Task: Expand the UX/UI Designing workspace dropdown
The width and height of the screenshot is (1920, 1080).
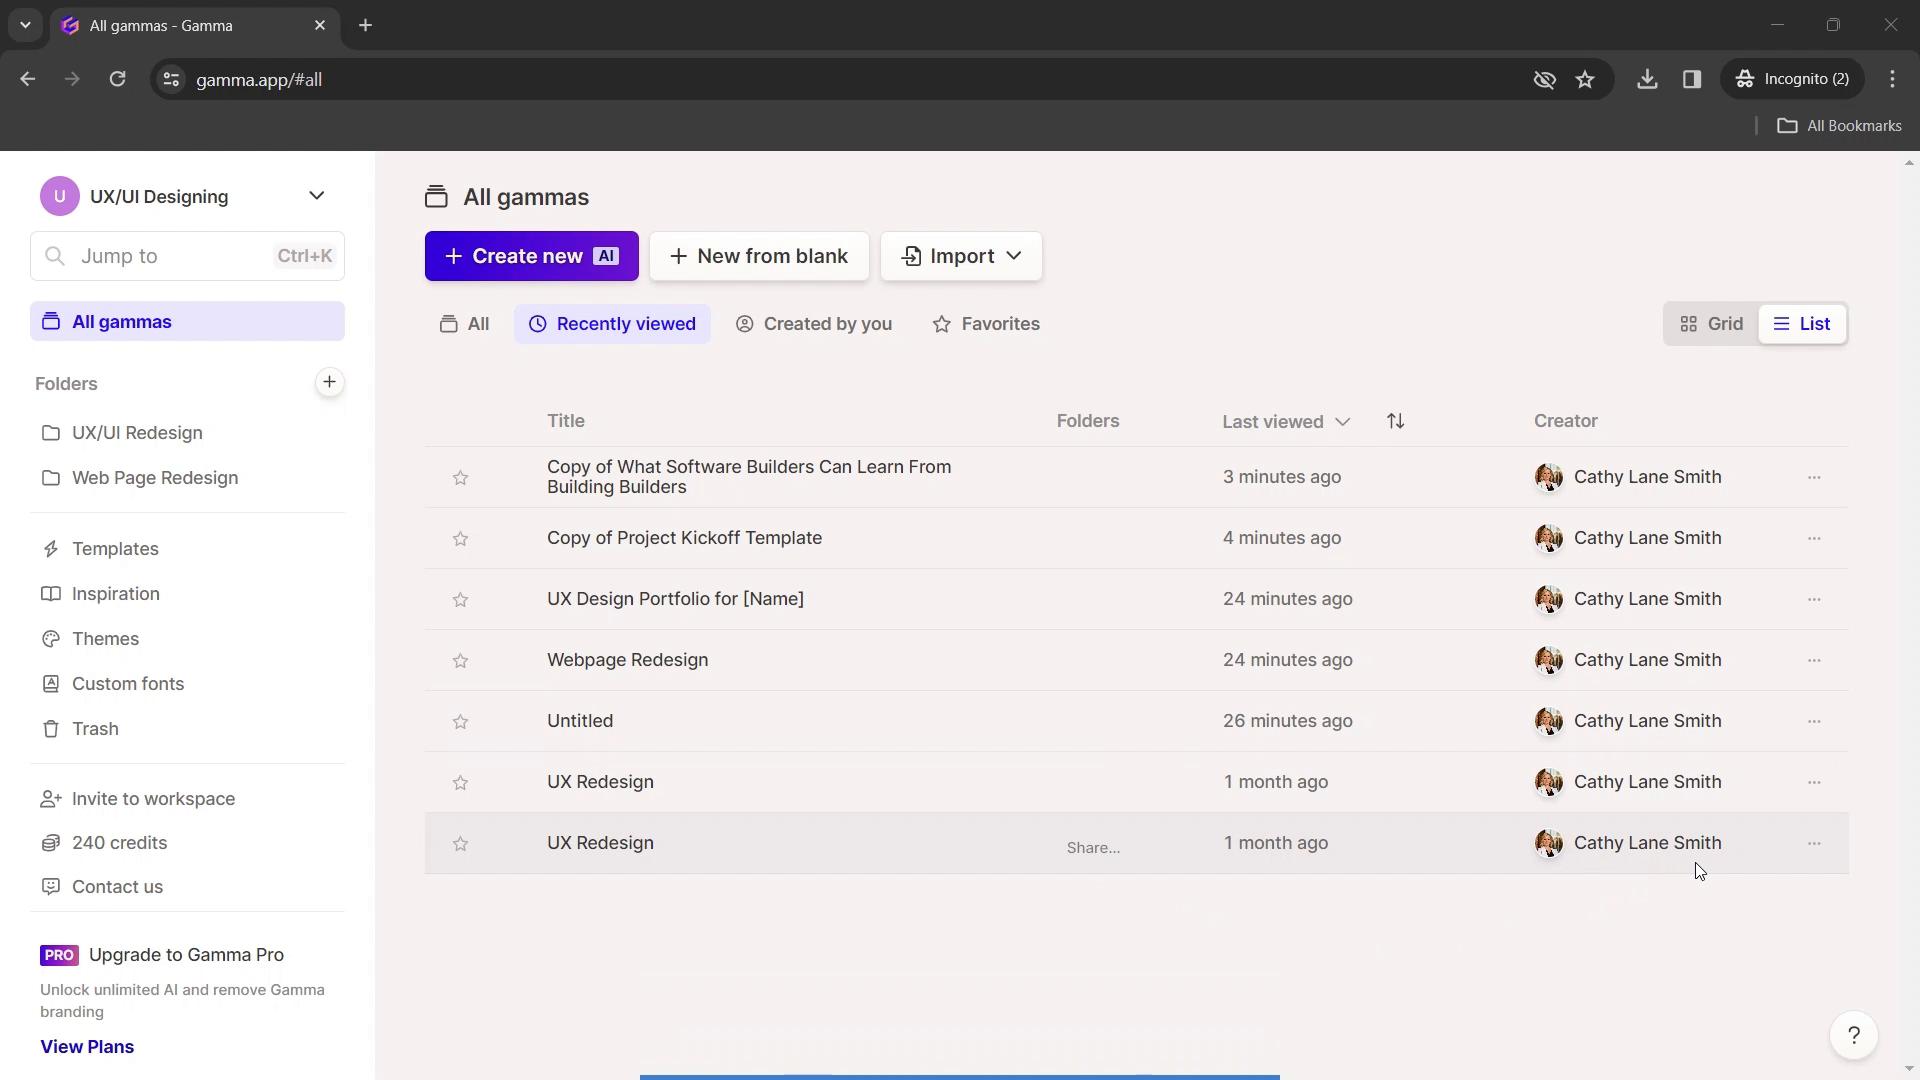Action: pyautogui.click(x=316, y=195)
